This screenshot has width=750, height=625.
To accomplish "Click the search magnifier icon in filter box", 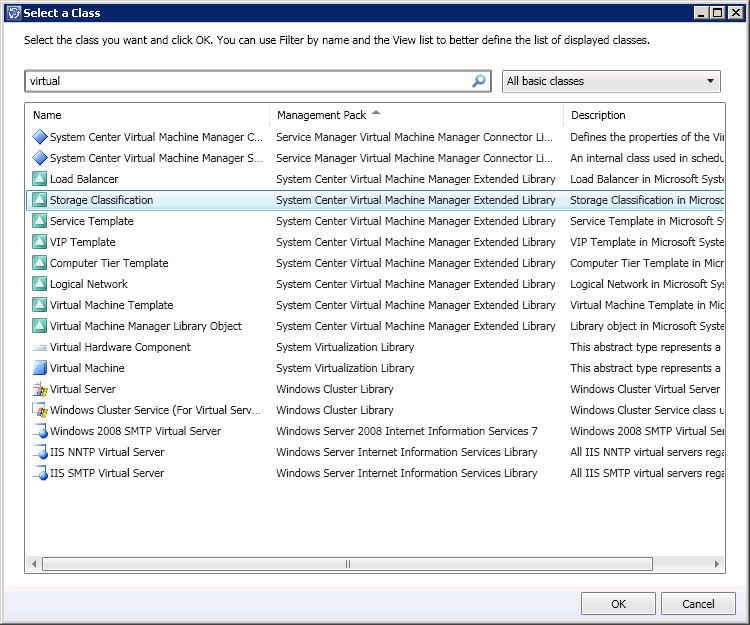I will tap(479, 81).
